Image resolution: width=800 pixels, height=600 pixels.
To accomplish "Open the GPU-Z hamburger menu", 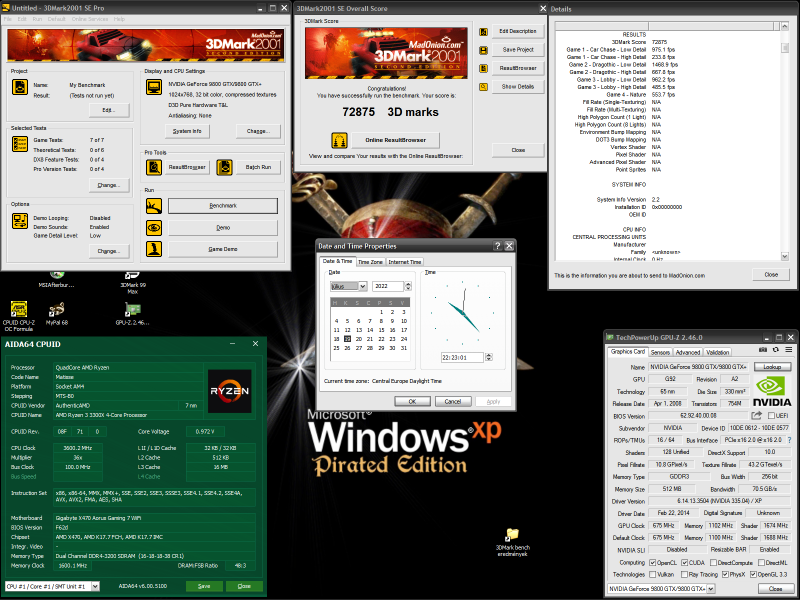I will tap(789, 350).
